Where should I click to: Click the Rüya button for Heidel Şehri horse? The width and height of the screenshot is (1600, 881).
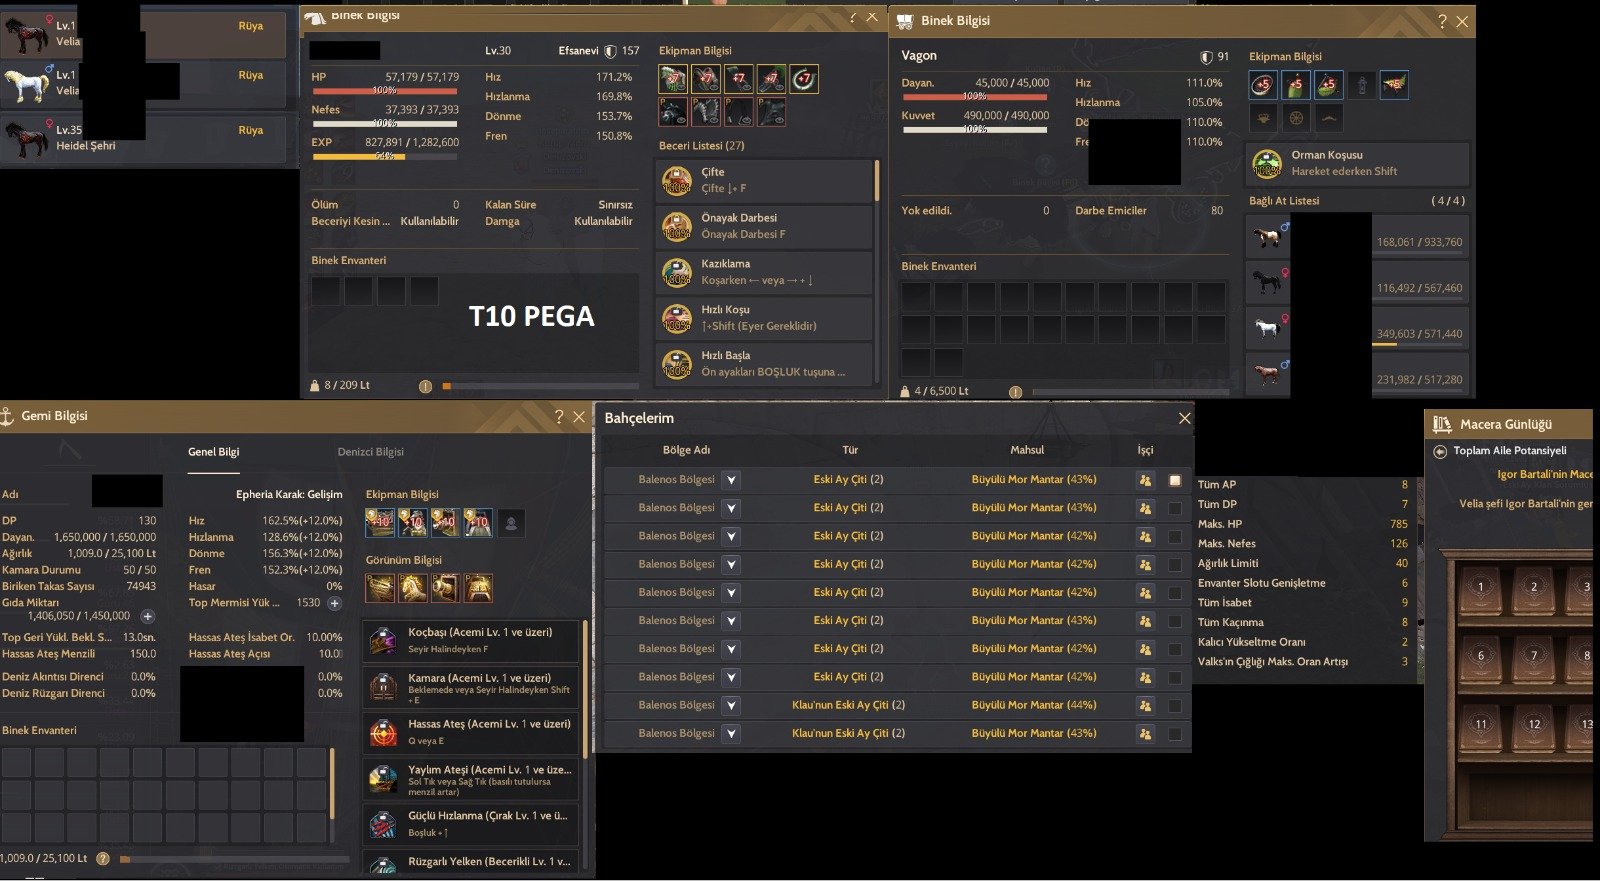(x=251, y=130)
